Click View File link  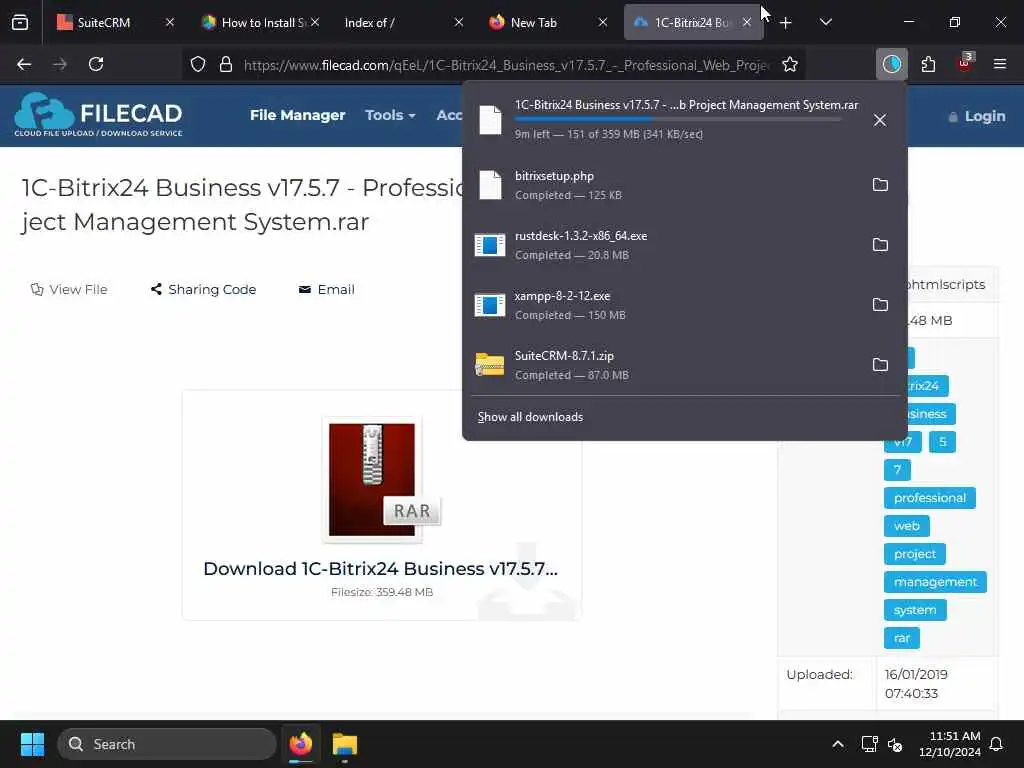tap(69, 289)
